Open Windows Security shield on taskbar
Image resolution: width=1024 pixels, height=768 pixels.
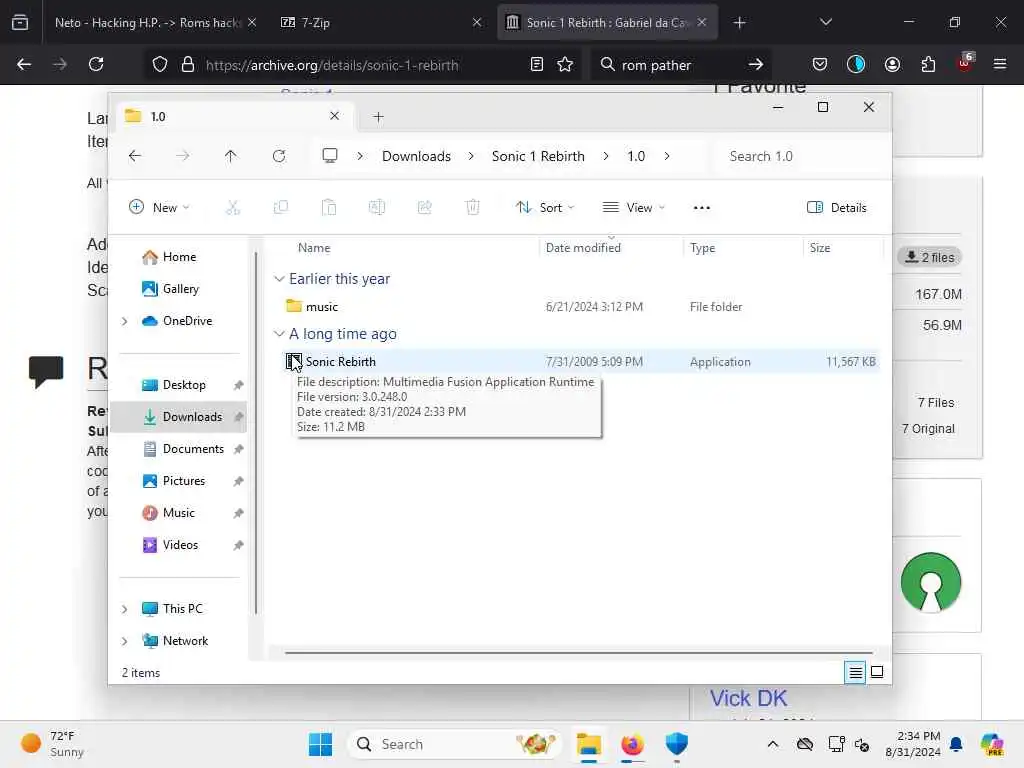point(677,744)
